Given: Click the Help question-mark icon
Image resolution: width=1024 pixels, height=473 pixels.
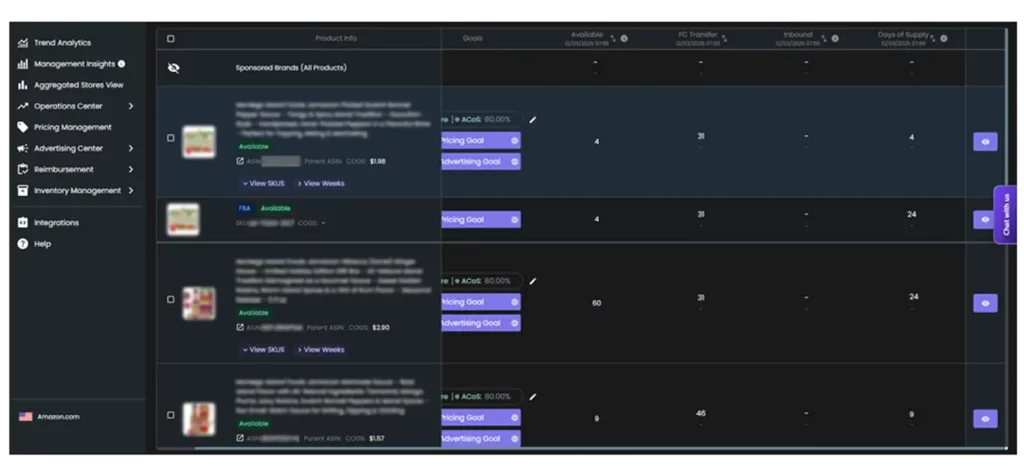Looking at the screenshot, I should click(23, 244).
